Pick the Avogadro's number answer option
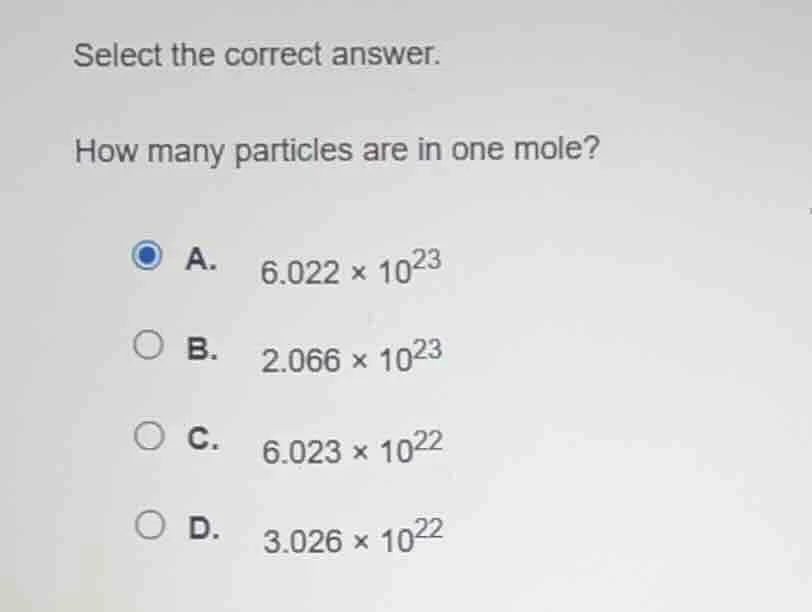This screenshot has width=812, height=612. tap(351, 270)
